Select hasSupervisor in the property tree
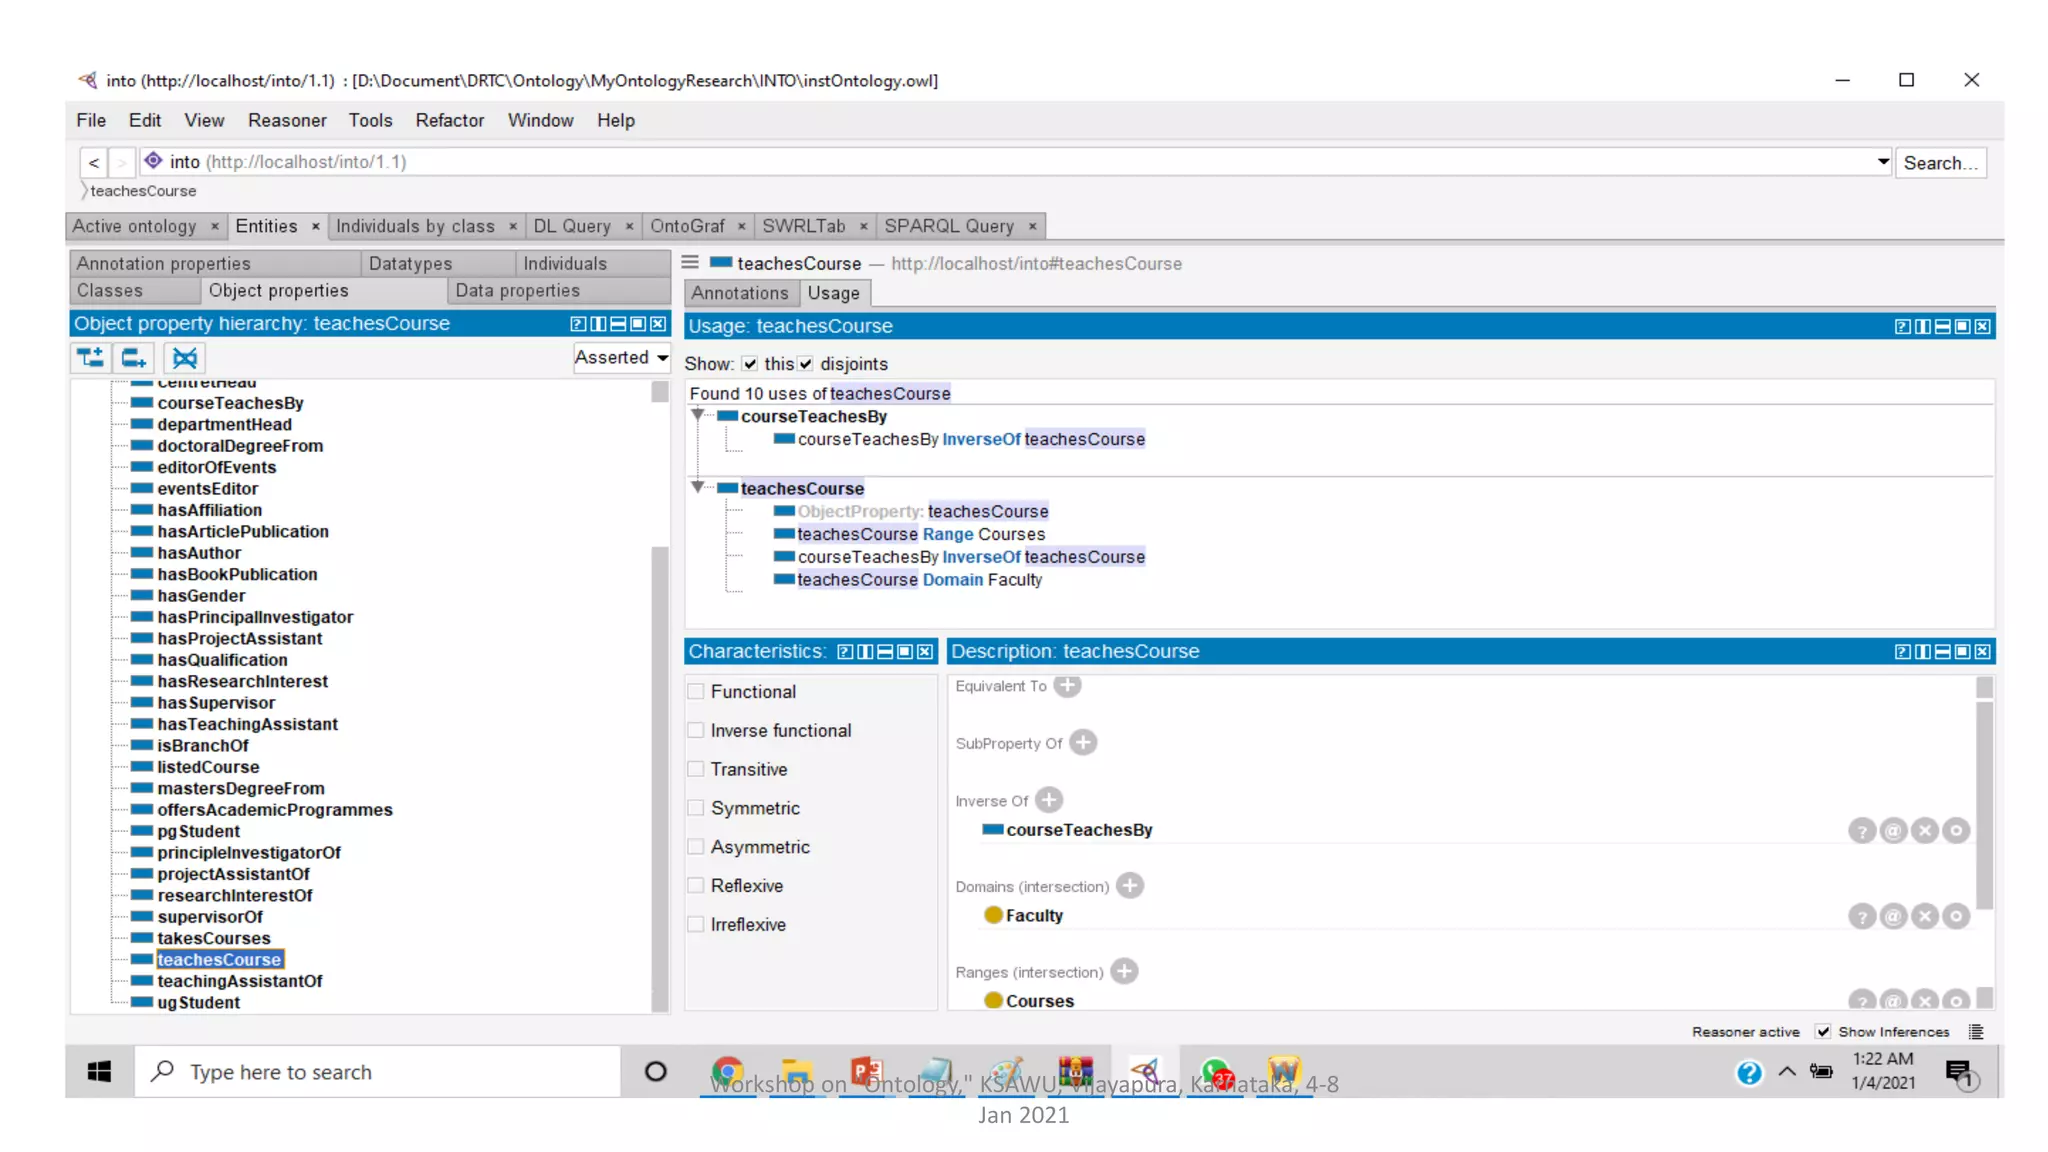2048x1152 pixels. click(x=216, y=703)
